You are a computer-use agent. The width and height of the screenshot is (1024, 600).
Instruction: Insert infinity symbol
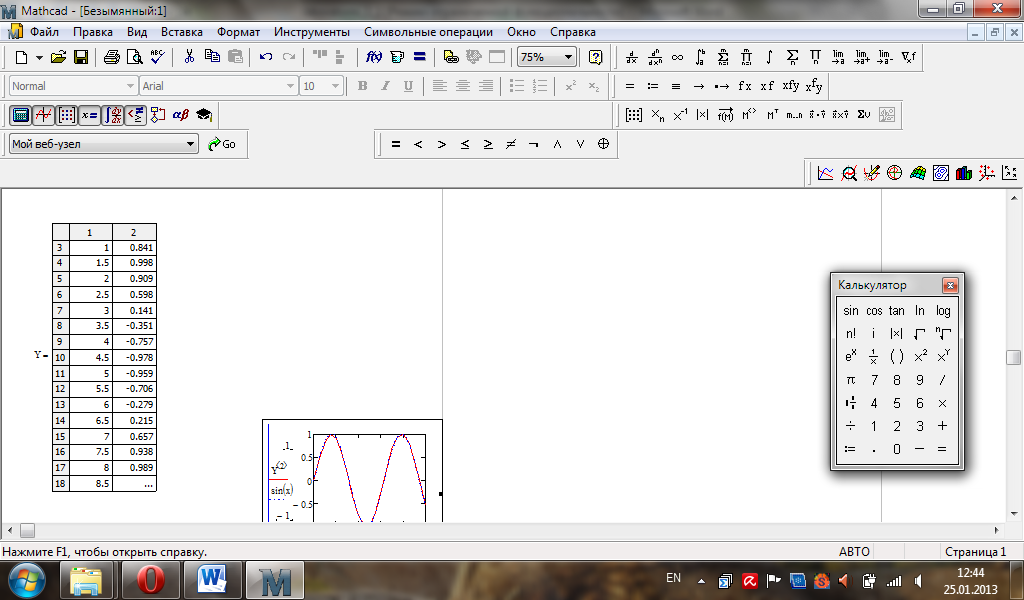coord(677,57)
